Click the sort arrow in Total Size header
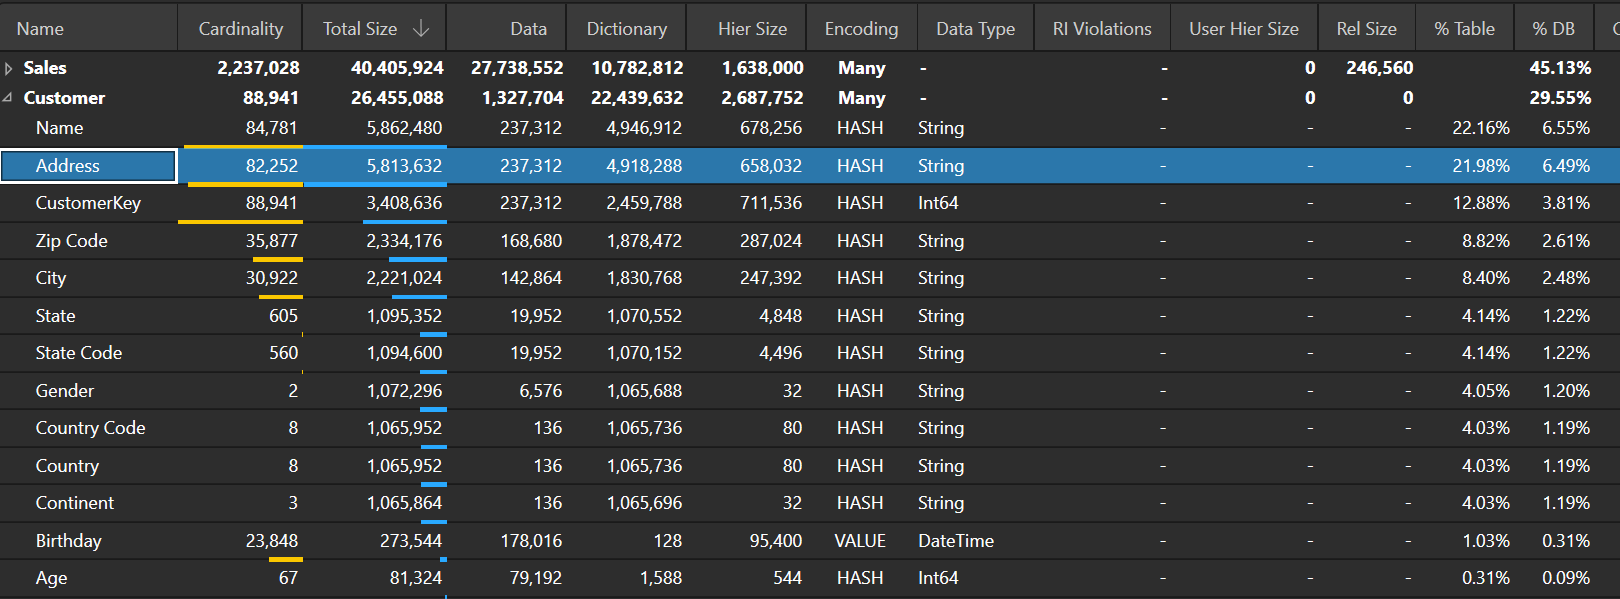Viewport: 1620px width, 599px height. point(421,29)
